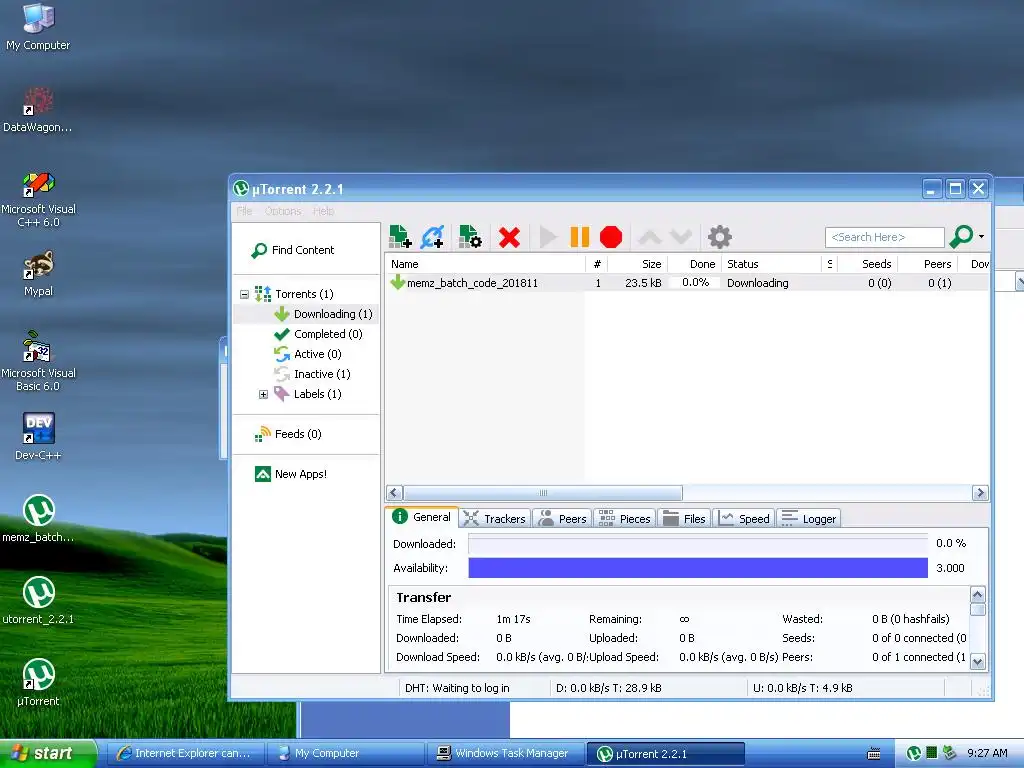Click the 23.5 kB size cell

[x=643, y=283]
